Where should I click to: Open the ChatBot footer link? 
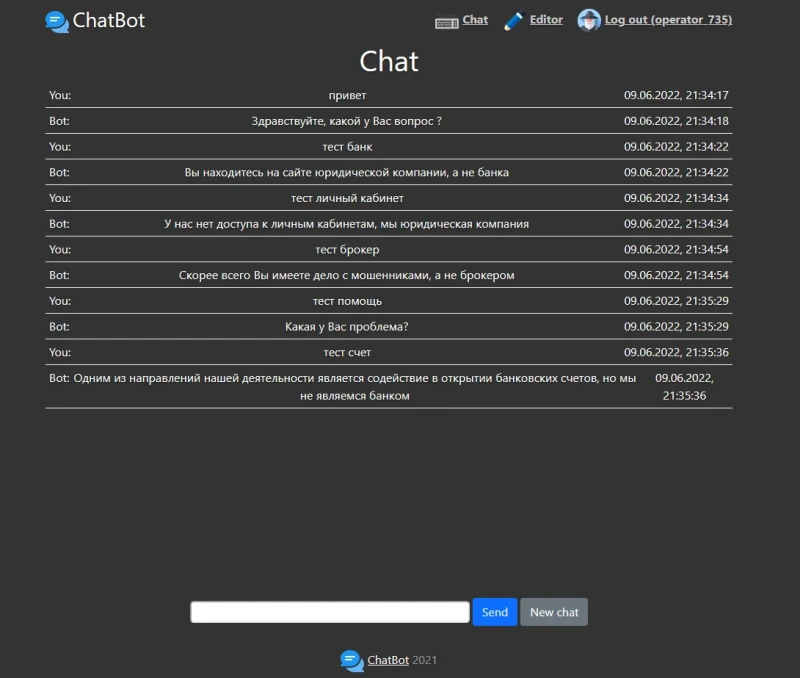pos(388,660)
